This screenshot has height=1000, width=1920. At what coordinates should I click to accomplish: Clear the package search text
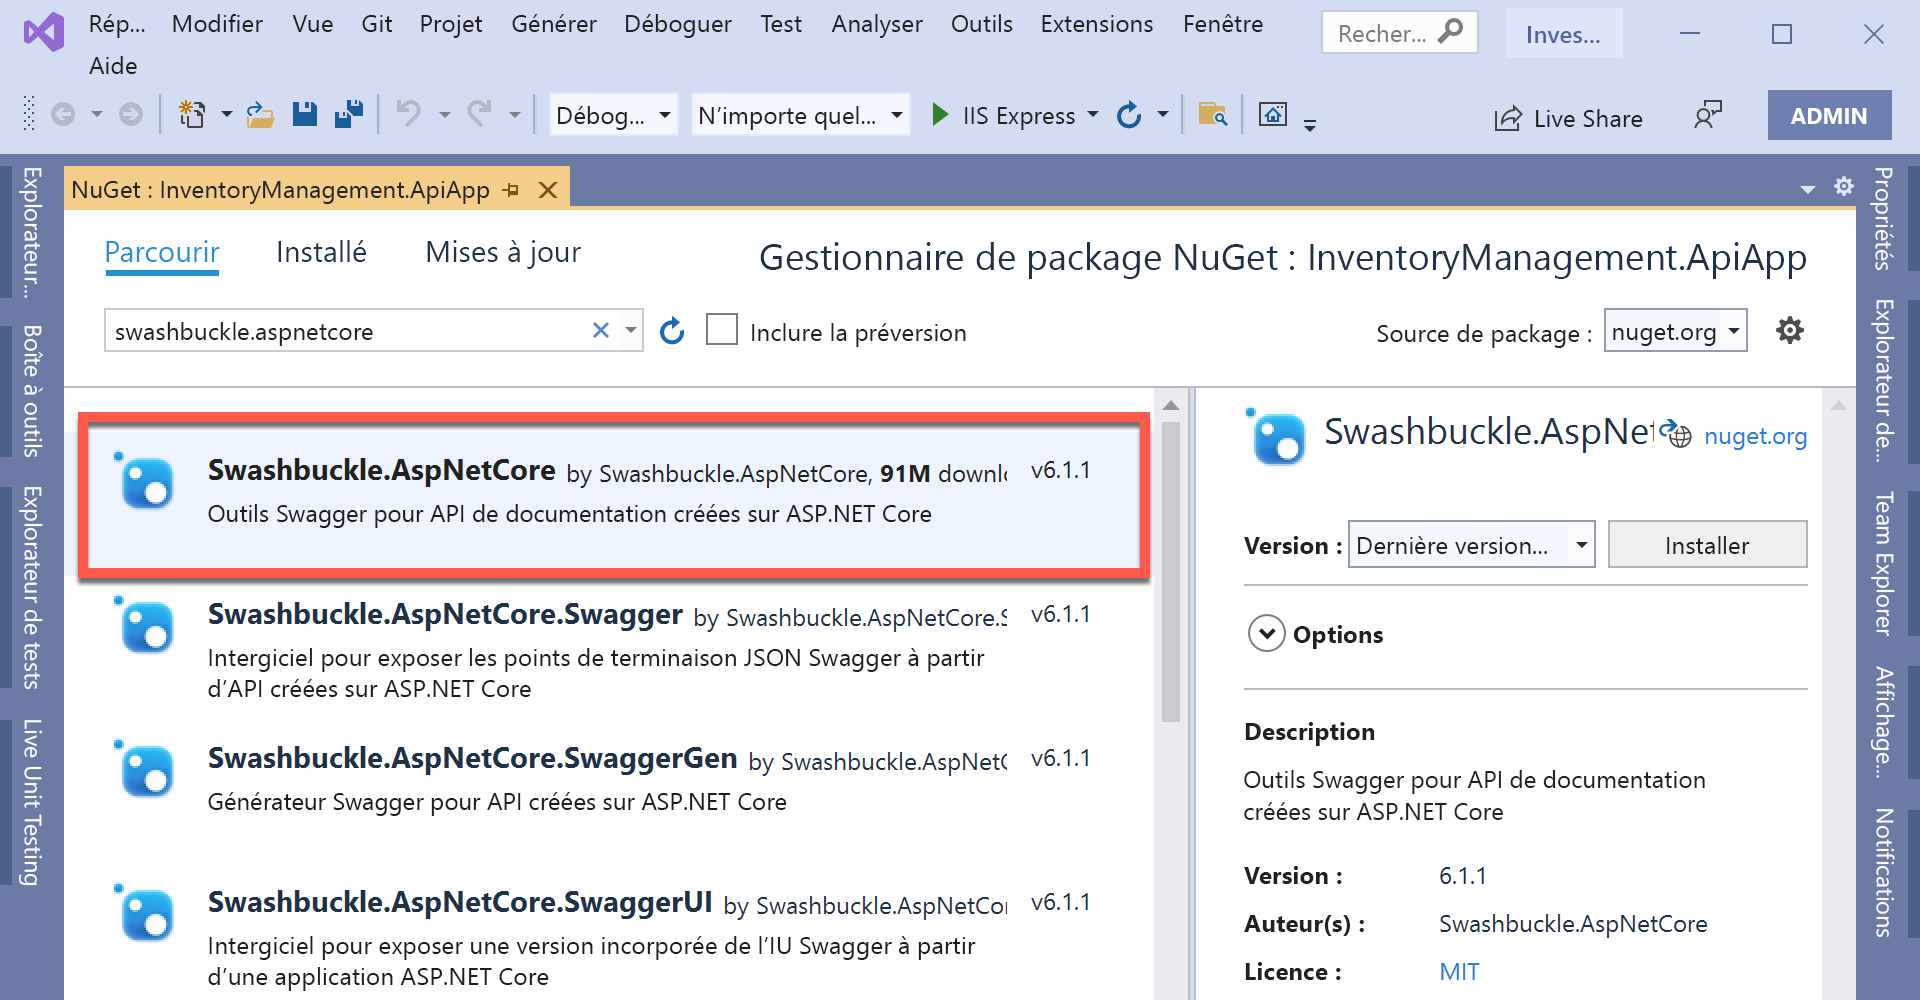coord(601,330)
